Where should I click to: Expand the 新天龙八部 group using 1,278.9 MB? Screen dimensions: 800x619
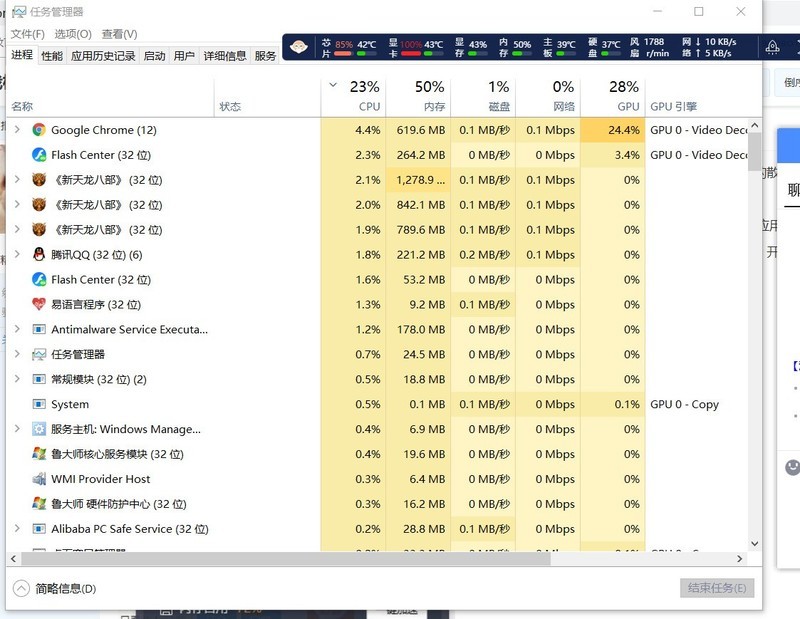17,180
